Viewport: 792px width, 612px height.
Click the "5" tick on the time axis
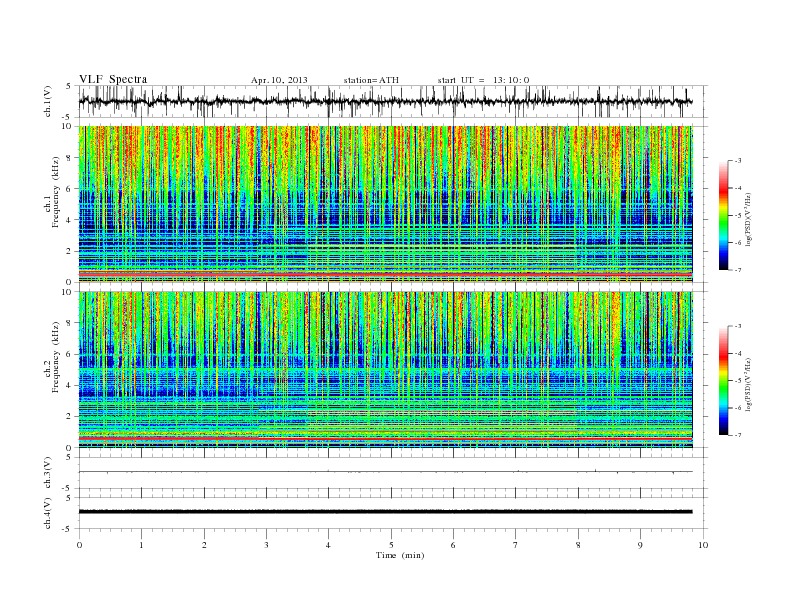(x=391, y=545)
